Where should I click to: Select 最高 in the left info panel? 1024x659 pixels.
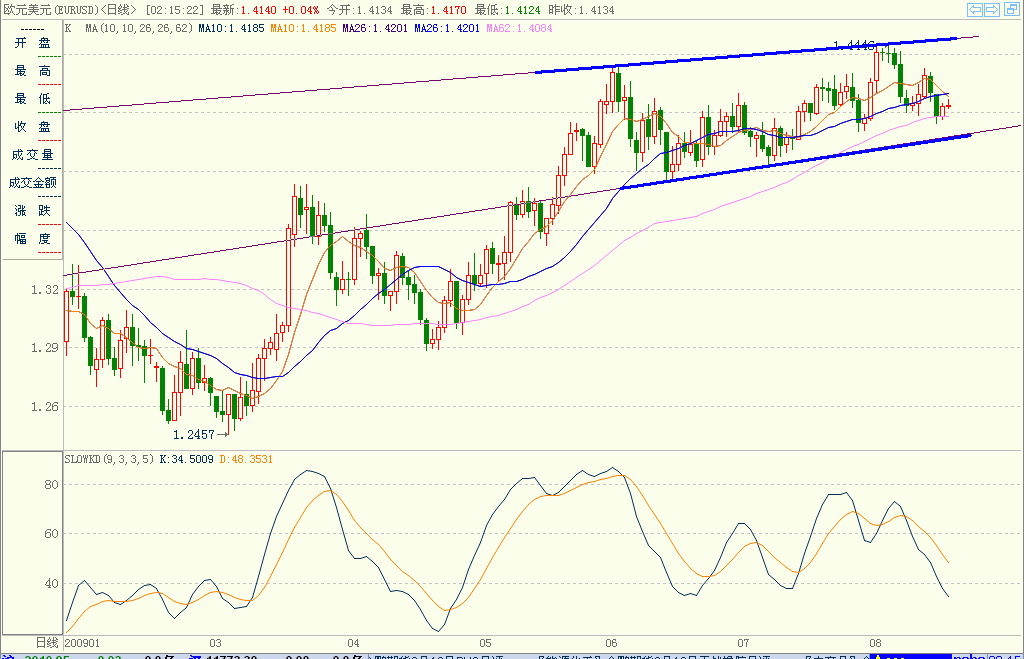pos(32,71)
